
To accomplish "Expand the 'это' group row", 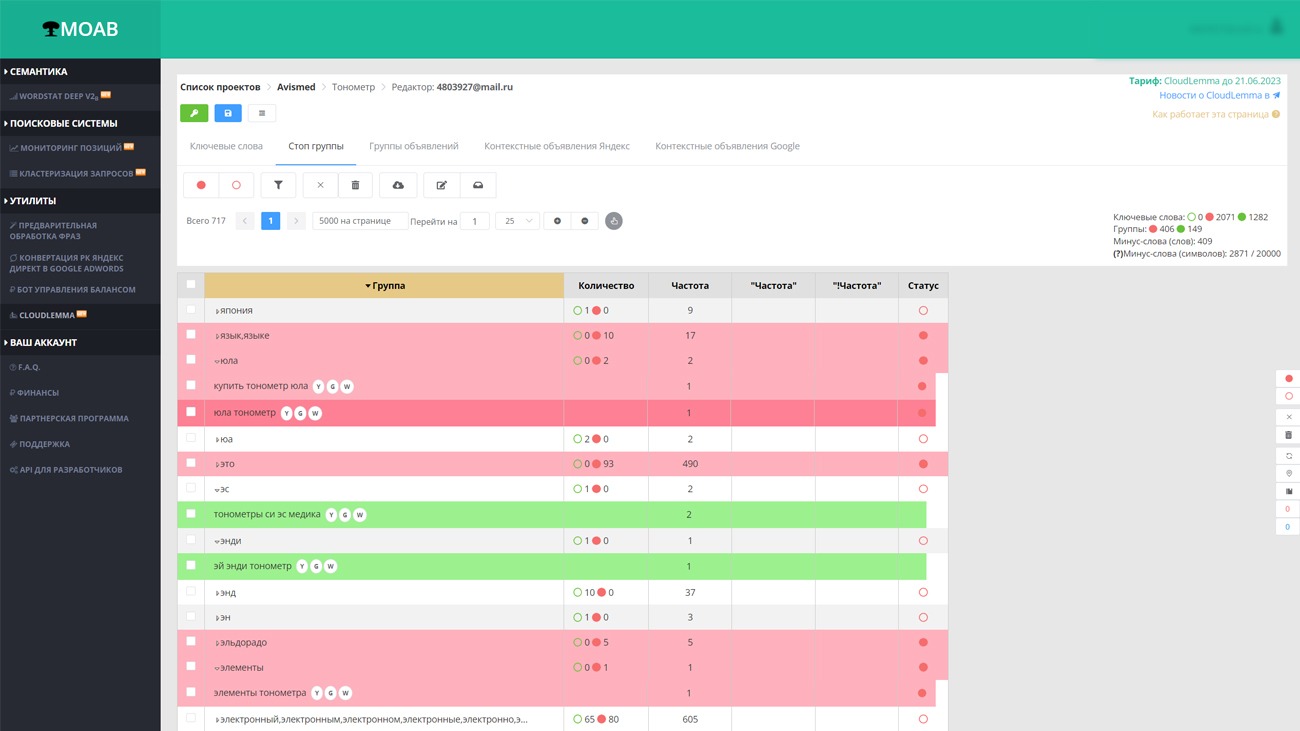I will pyautogui.click(x=218, y=464).
